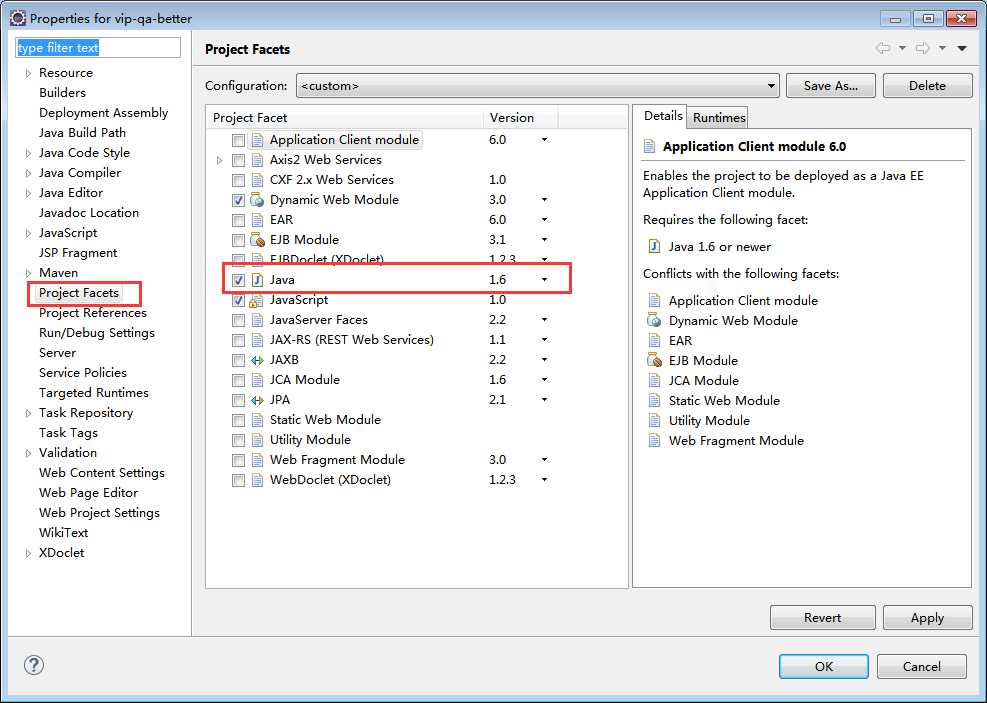Click the help question mark icon
987x703 pixels.
coord(34,665)
